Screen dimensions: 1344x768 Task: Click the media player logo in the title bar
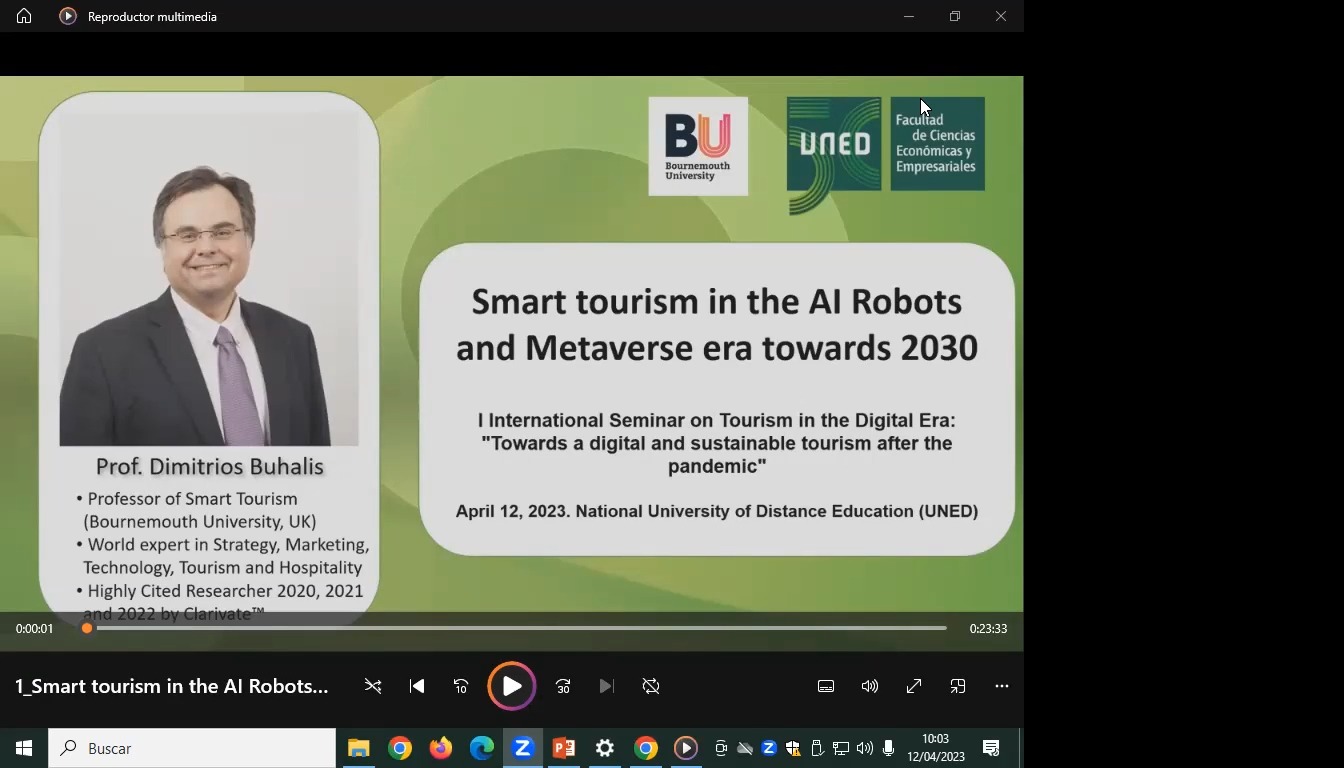click(68, 16)
